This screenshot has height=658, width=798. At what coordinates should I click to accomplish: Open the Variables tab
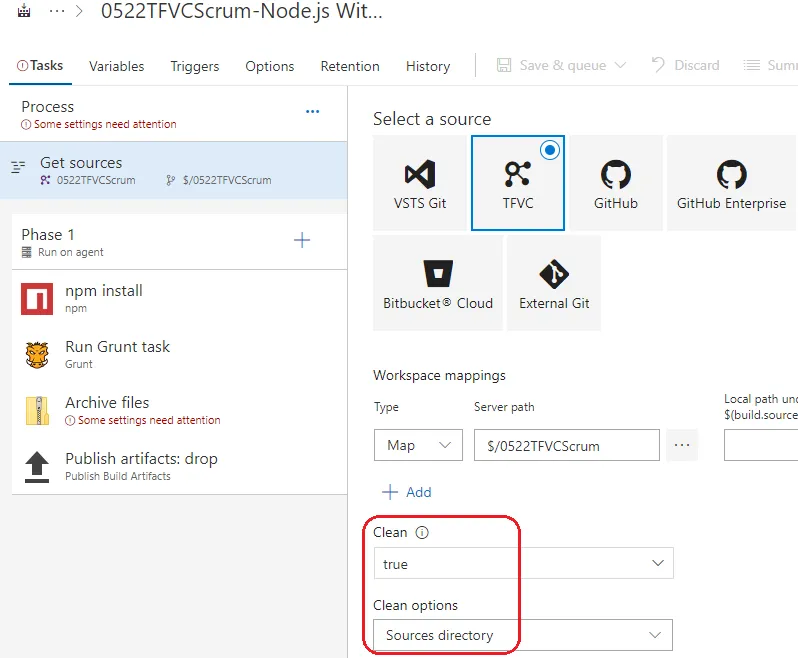pyautogui.click(x=117, y=66)
